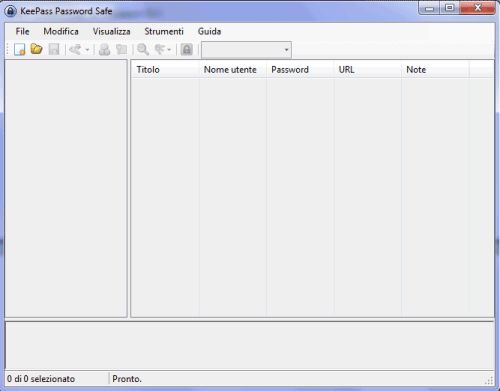The height and width of the screenshot is (391, 500).
Task: Sort by the Note column header
Action: (x=435, y=70)
